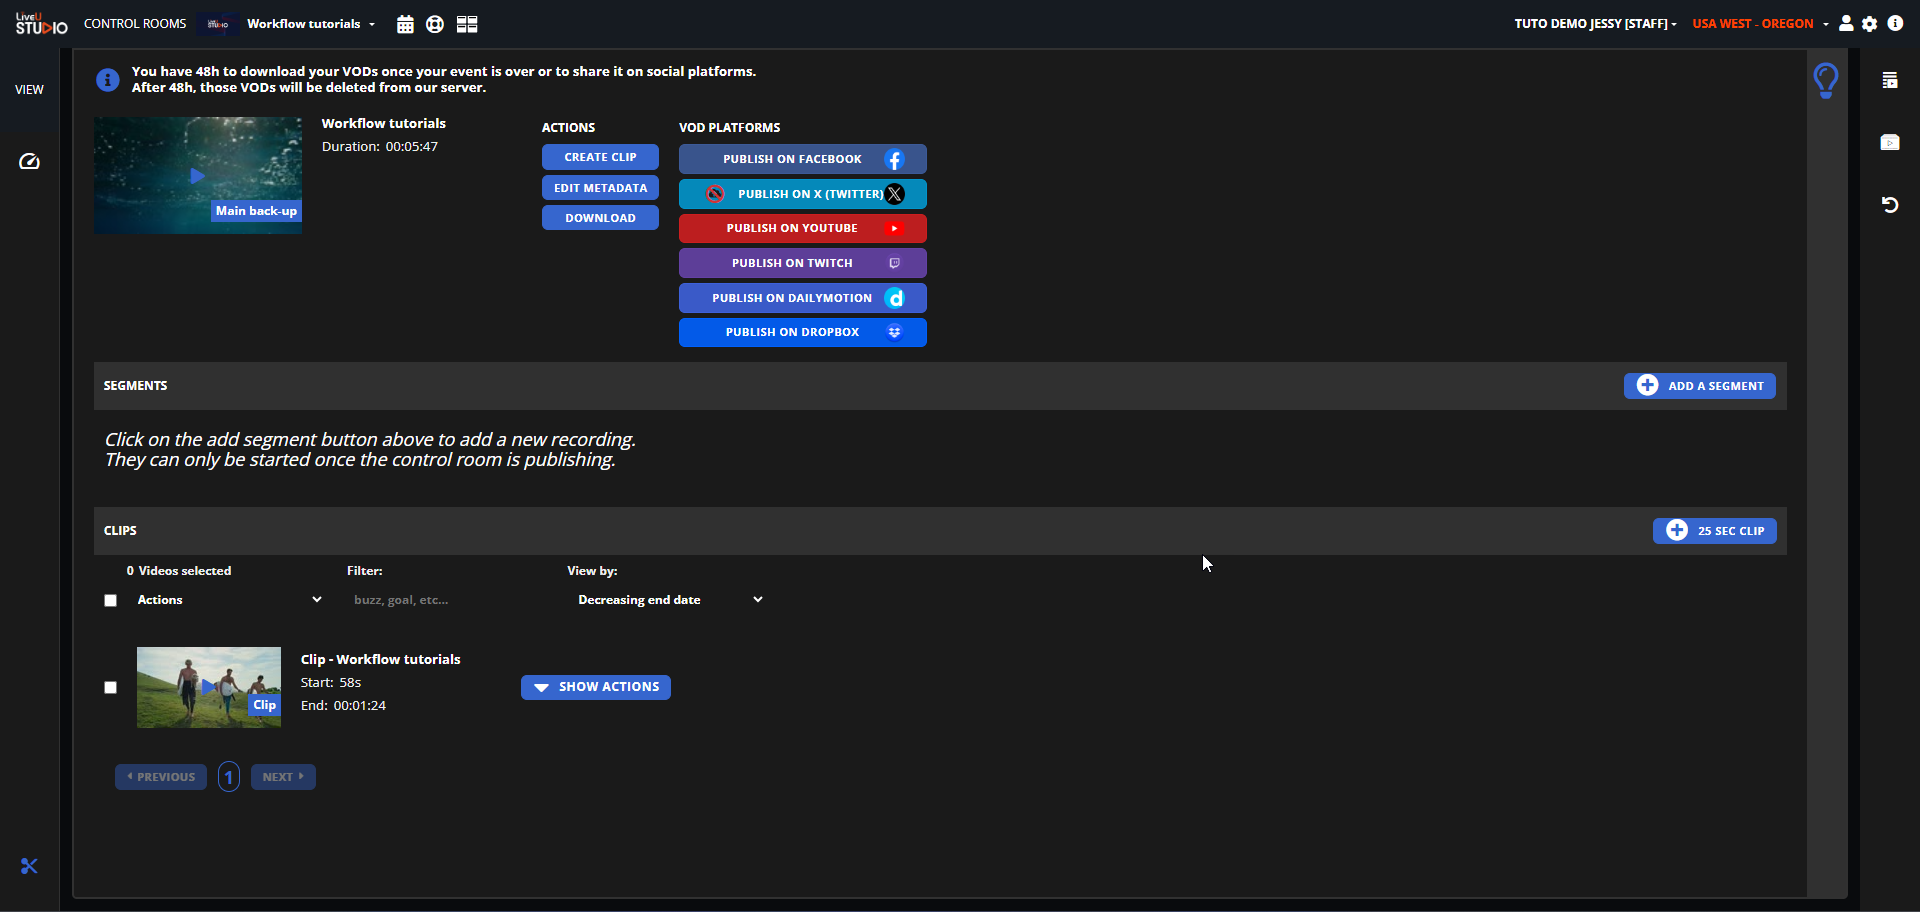Go to the Next clips page

click(283, 777)
